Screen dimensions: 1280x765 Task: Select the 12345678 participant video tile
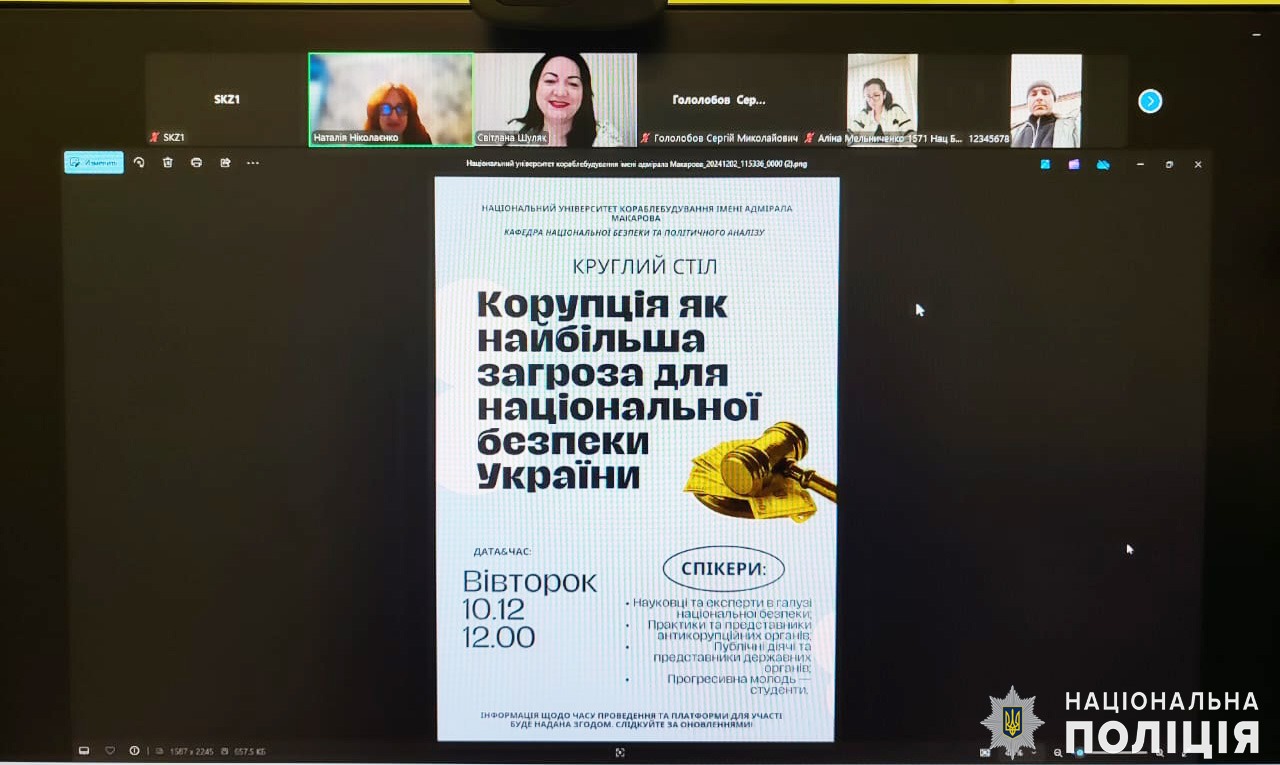(1046, 100)
